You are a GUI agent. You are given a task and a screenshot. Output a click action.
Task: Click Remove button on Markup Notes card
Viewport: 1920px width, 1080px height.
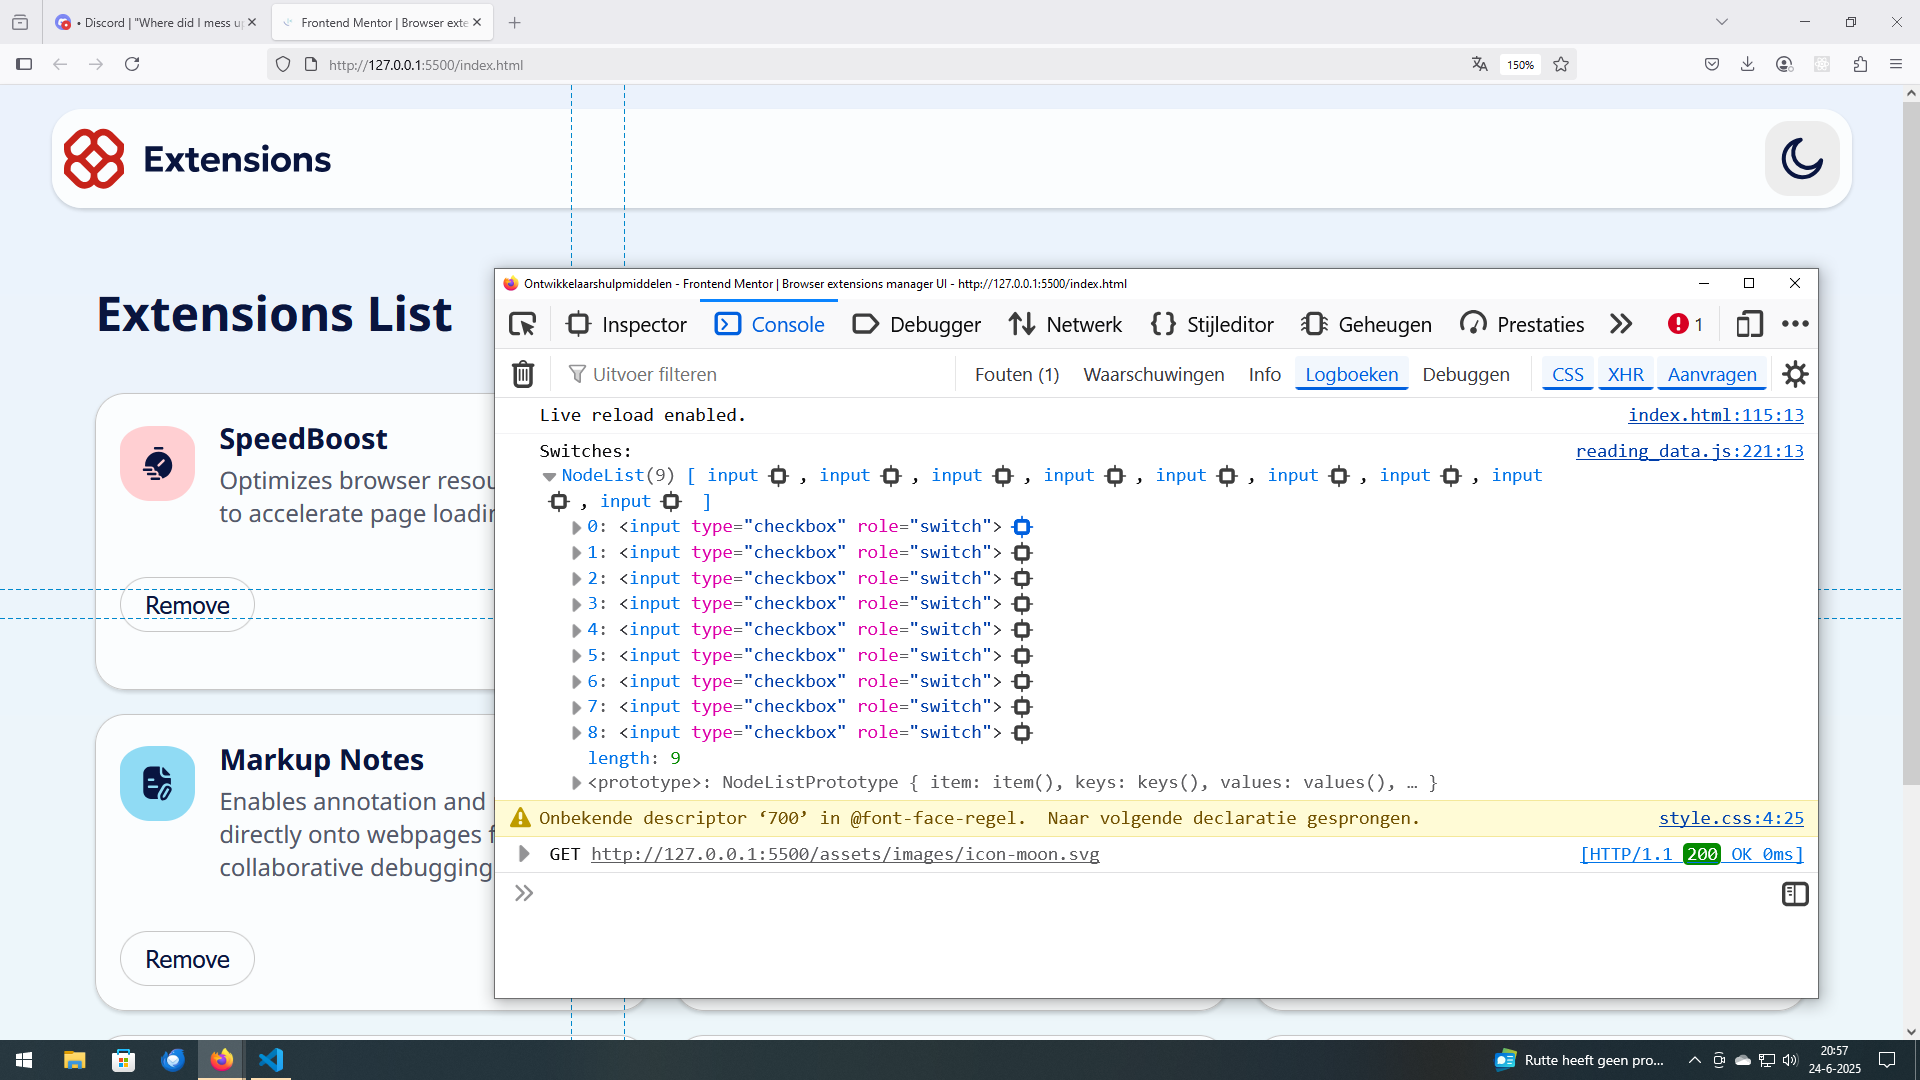pos(187,959)
